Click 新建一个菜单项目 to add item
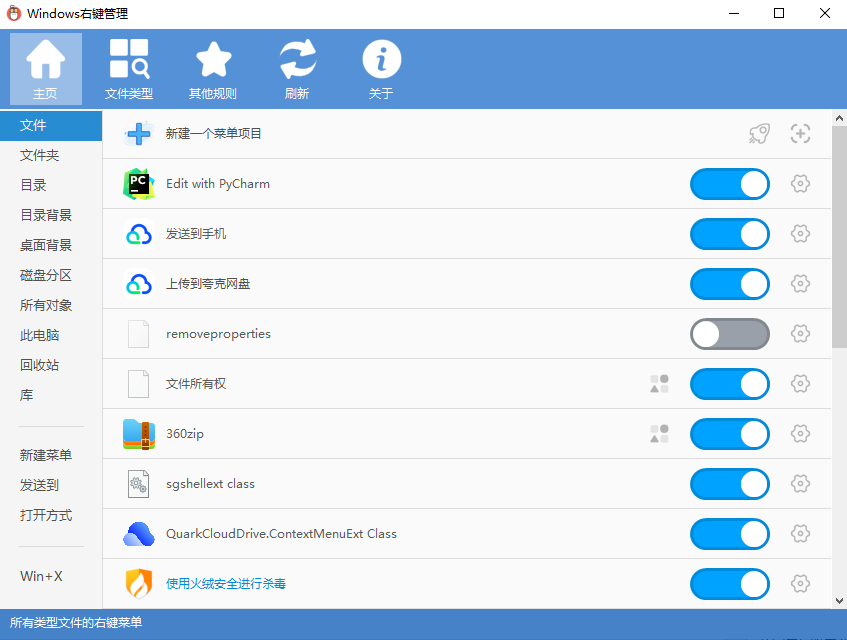This screenshot has height=640, width=847. (213, 134)
